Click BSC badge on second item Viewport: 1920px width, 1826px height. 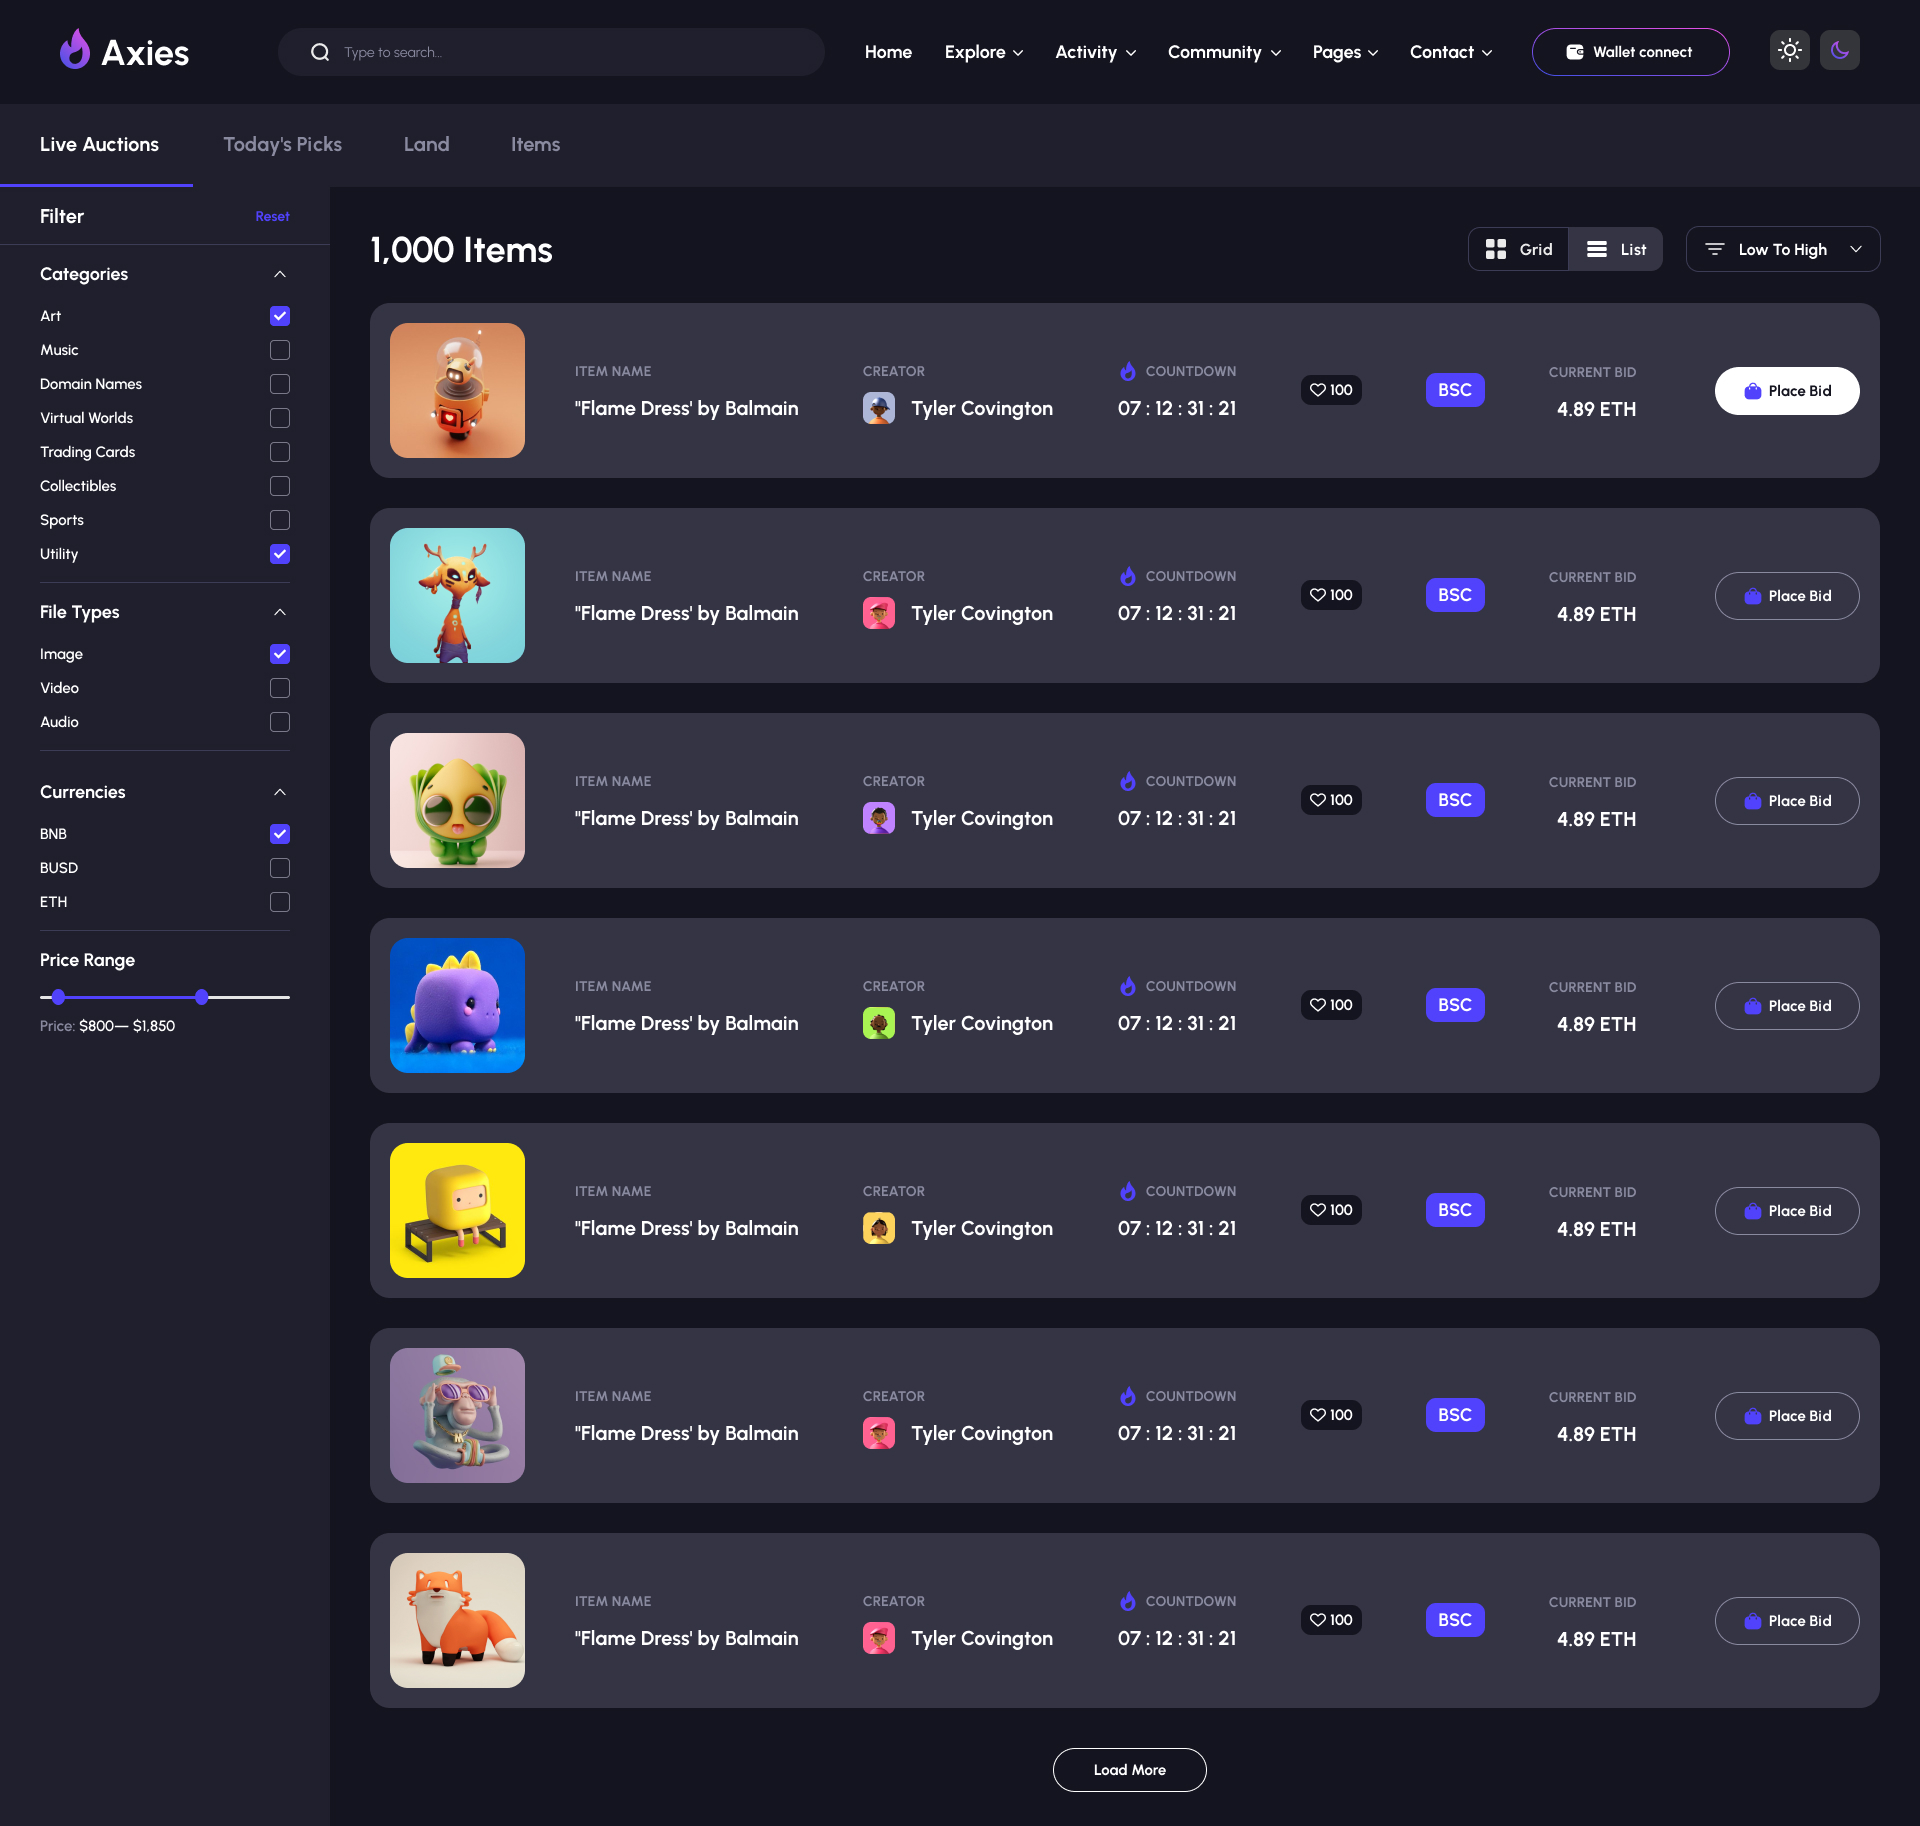click(1454, 595)
